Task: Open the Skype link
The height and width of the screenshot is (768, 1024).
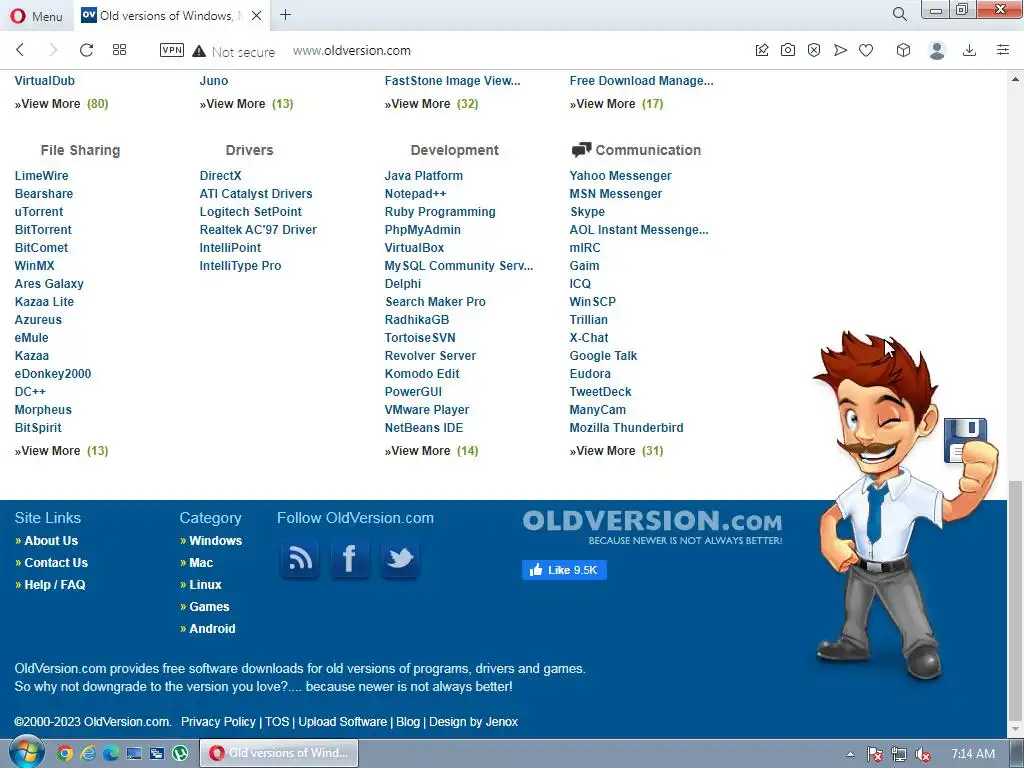Action: 587,212
